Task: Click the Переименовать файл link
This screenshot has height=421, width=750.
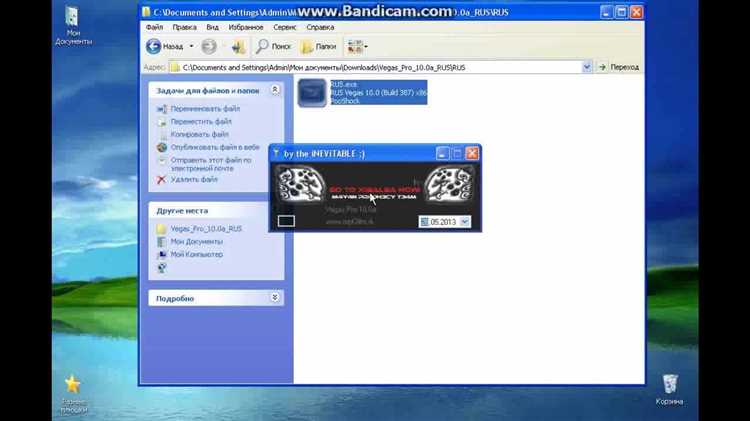Action: tap(205, 108)
